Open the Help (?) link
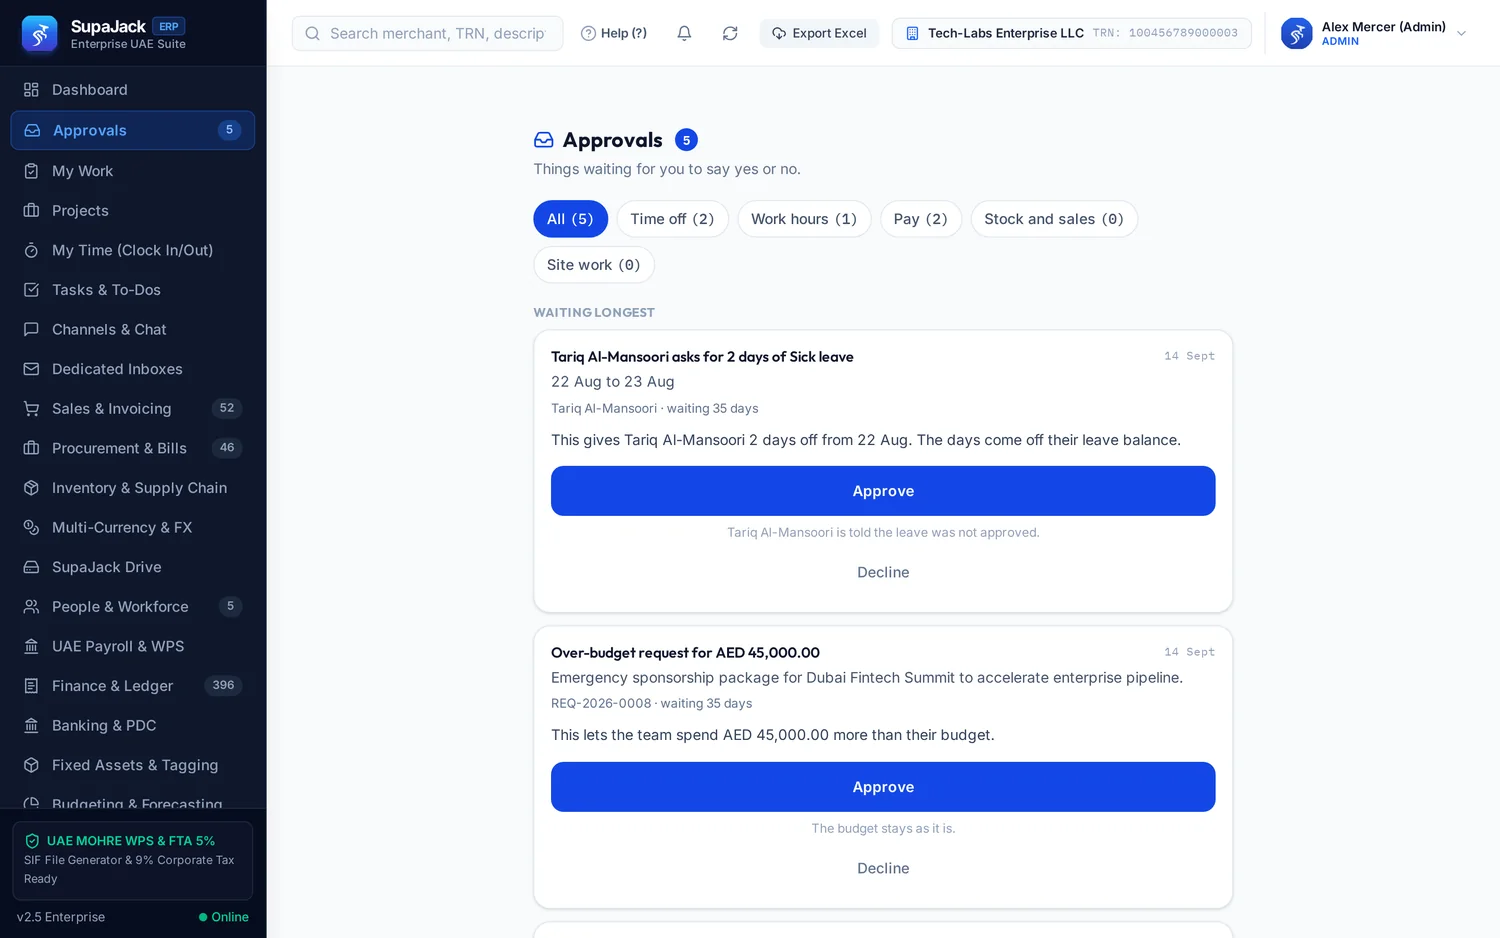The width and height of the screenshot is (1500, 938). [x=614, y=33]
